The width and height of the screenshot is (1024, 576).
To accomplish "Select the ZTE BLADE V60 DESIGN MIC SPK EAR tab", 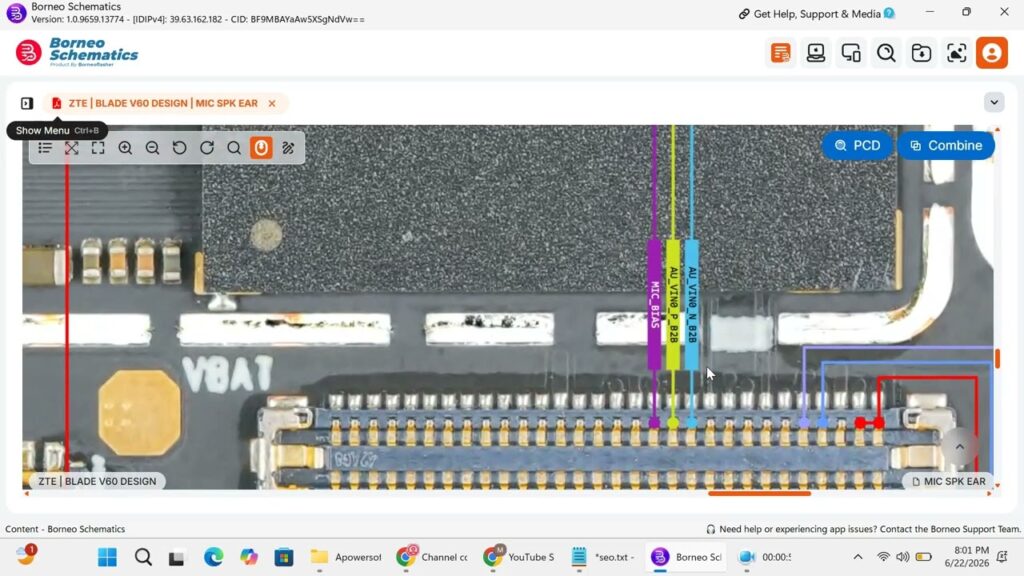I will pyautogui.click(x=163, y=103).
